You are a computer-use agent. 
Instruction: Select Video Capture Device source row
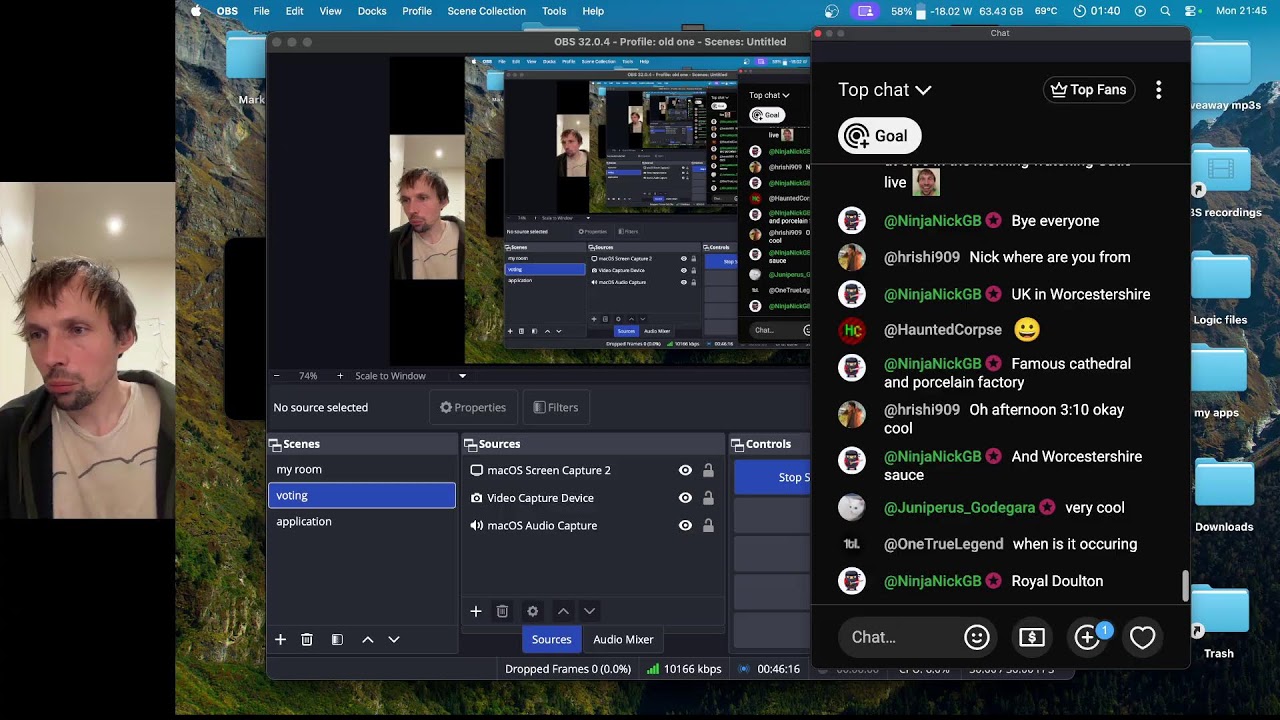click(x=593, y=498)
